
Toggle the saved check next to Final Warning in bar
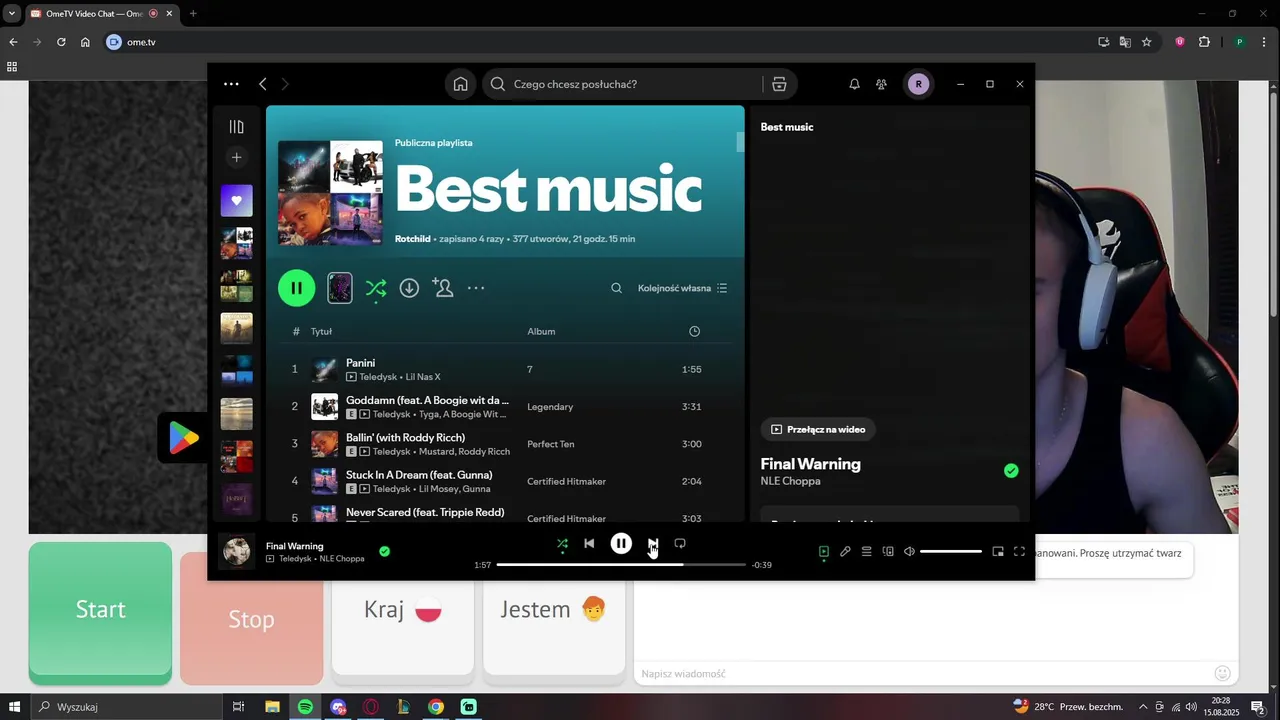click(x=384, y=551)
